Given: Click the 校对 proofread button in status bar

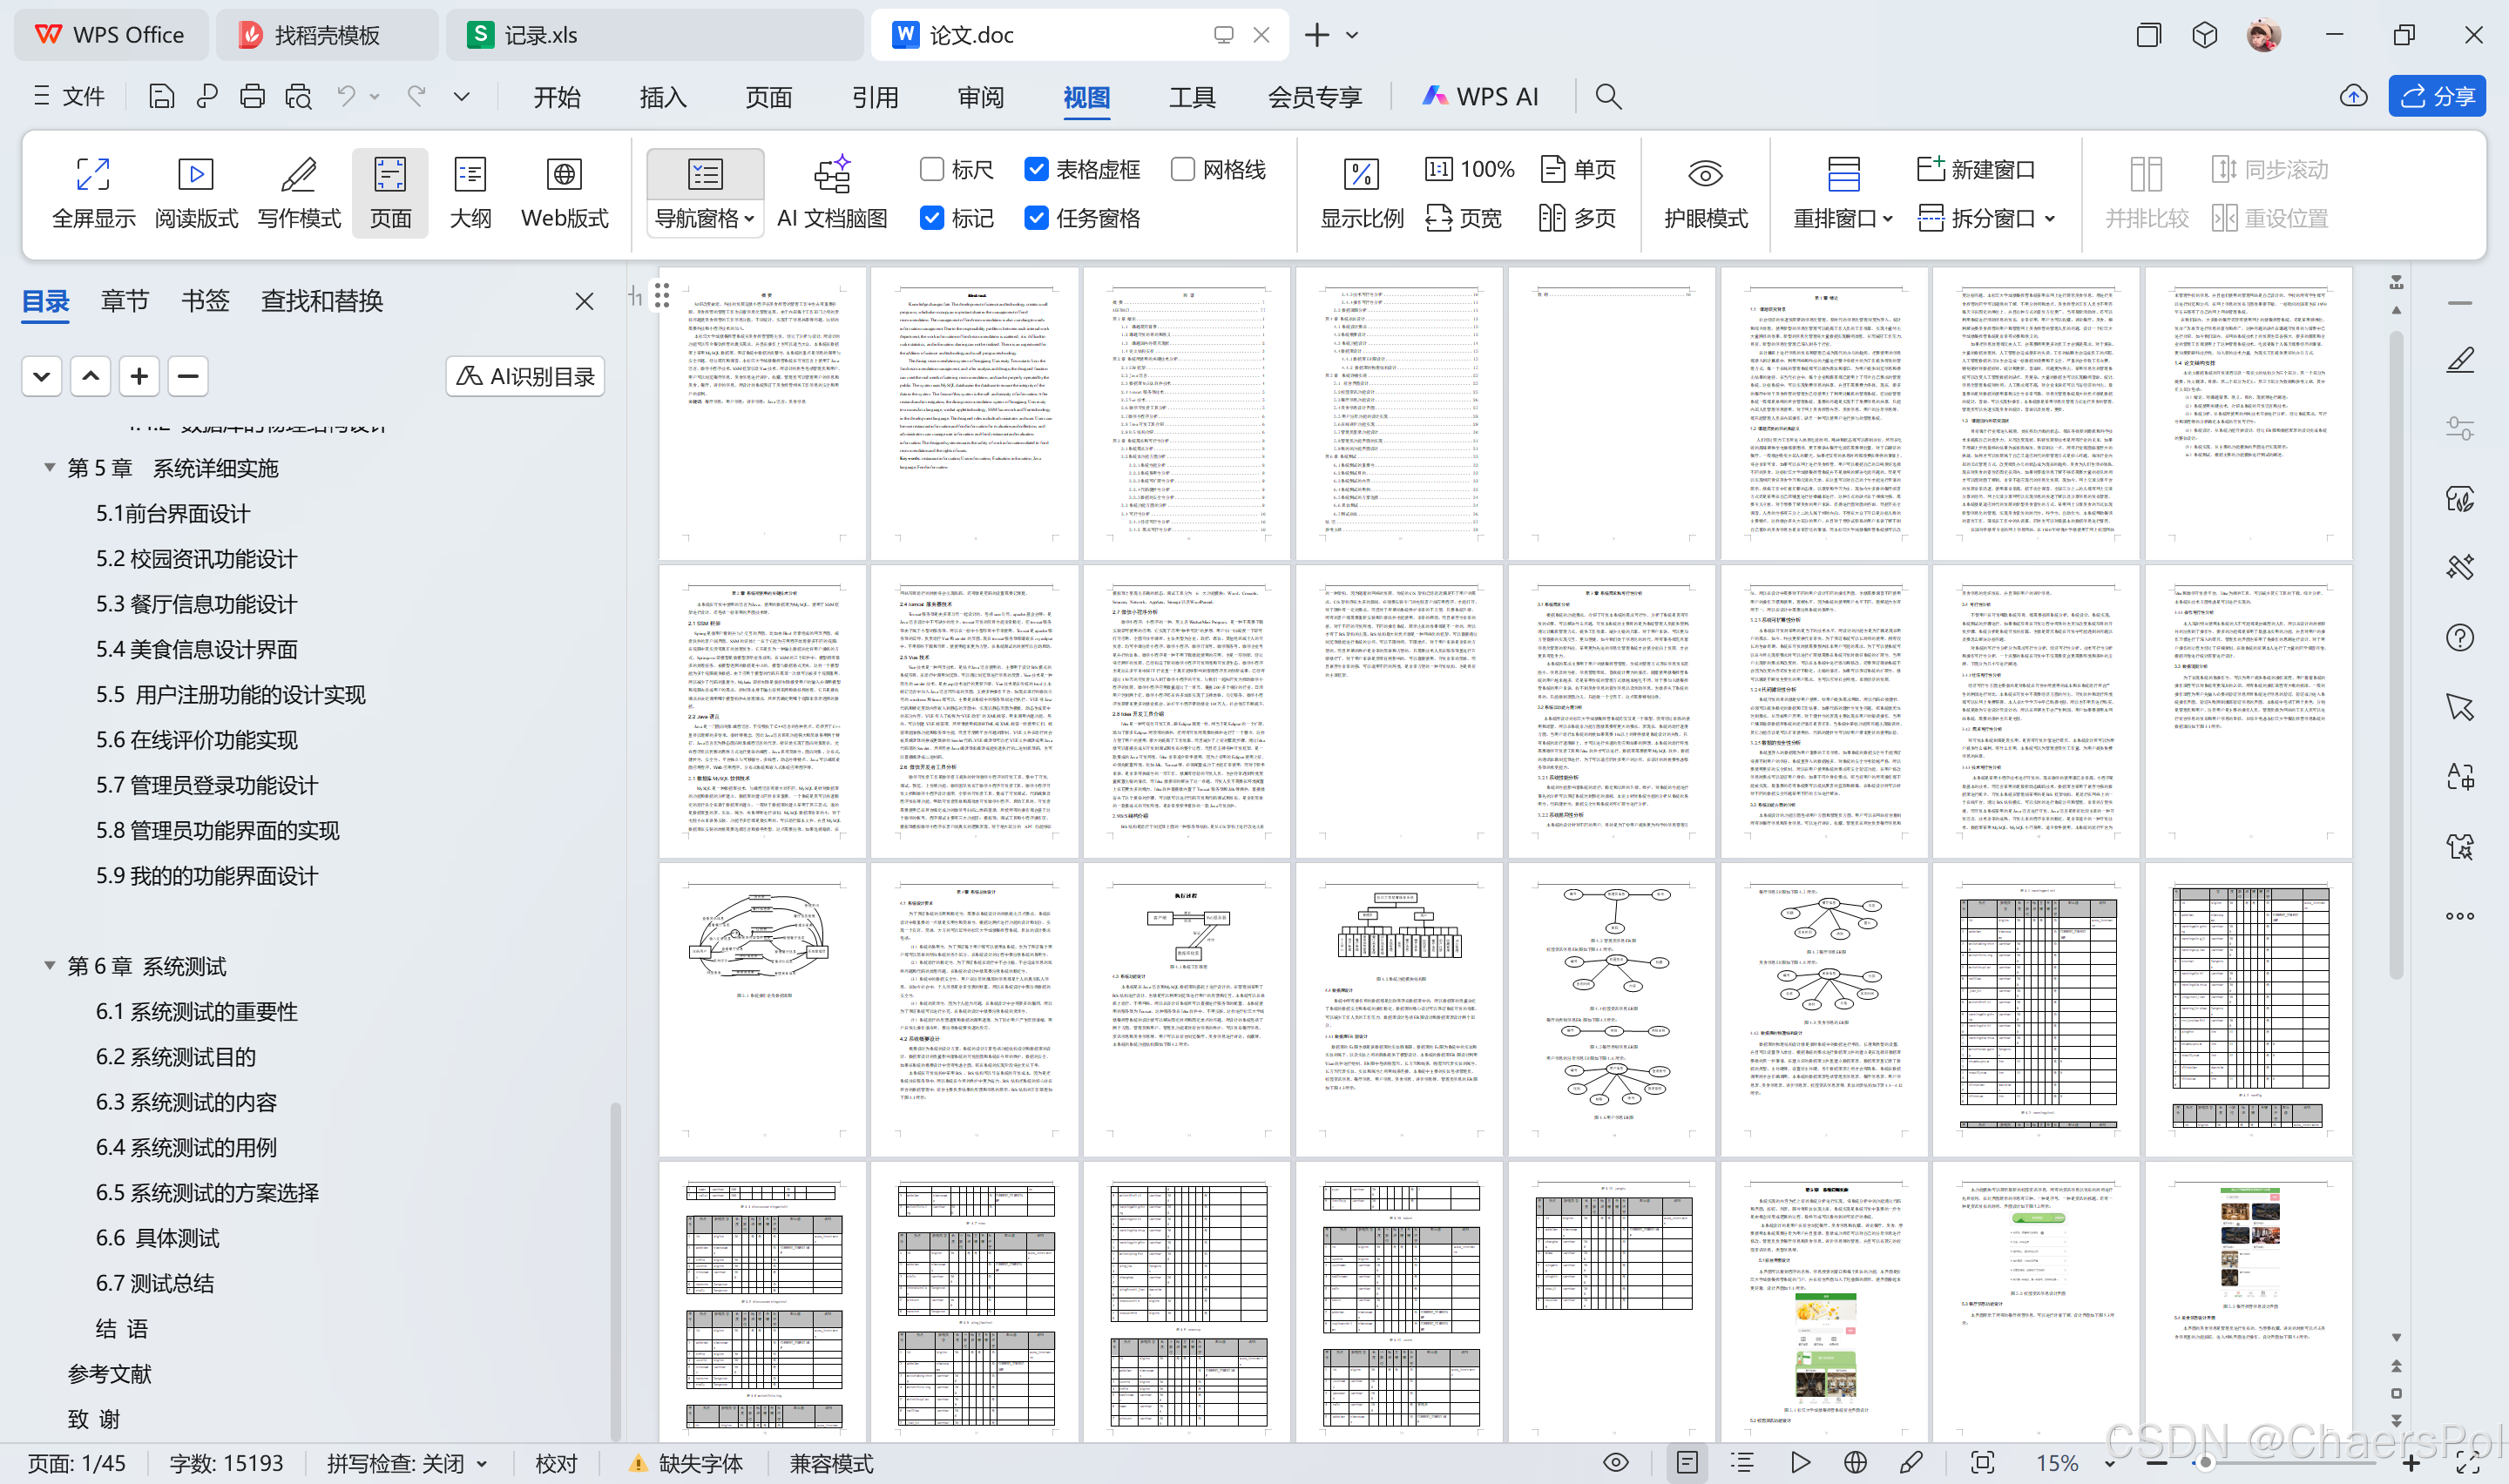Looking at the screenshot, I should tap(556, 1463).
